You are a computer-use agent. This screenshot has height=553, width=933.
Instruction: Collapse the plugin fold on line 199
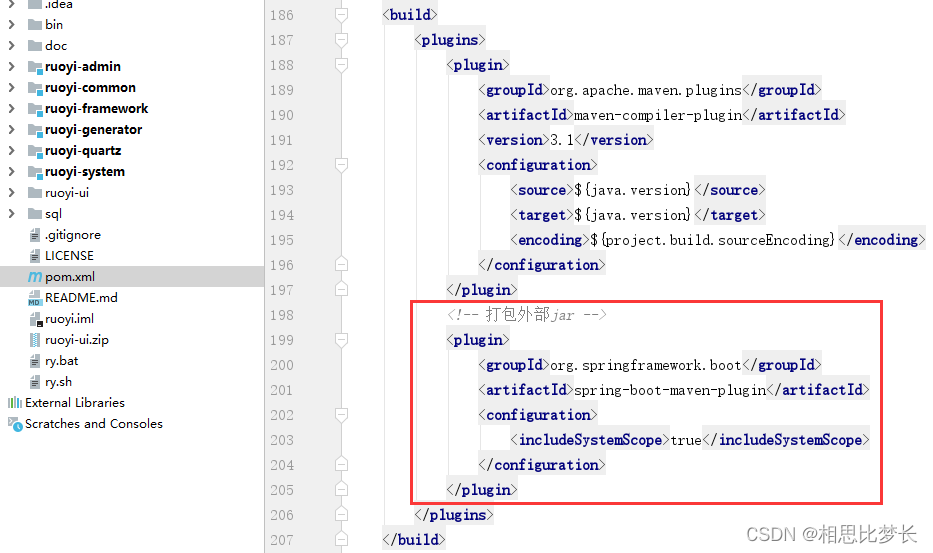click(x=342, y=340)
